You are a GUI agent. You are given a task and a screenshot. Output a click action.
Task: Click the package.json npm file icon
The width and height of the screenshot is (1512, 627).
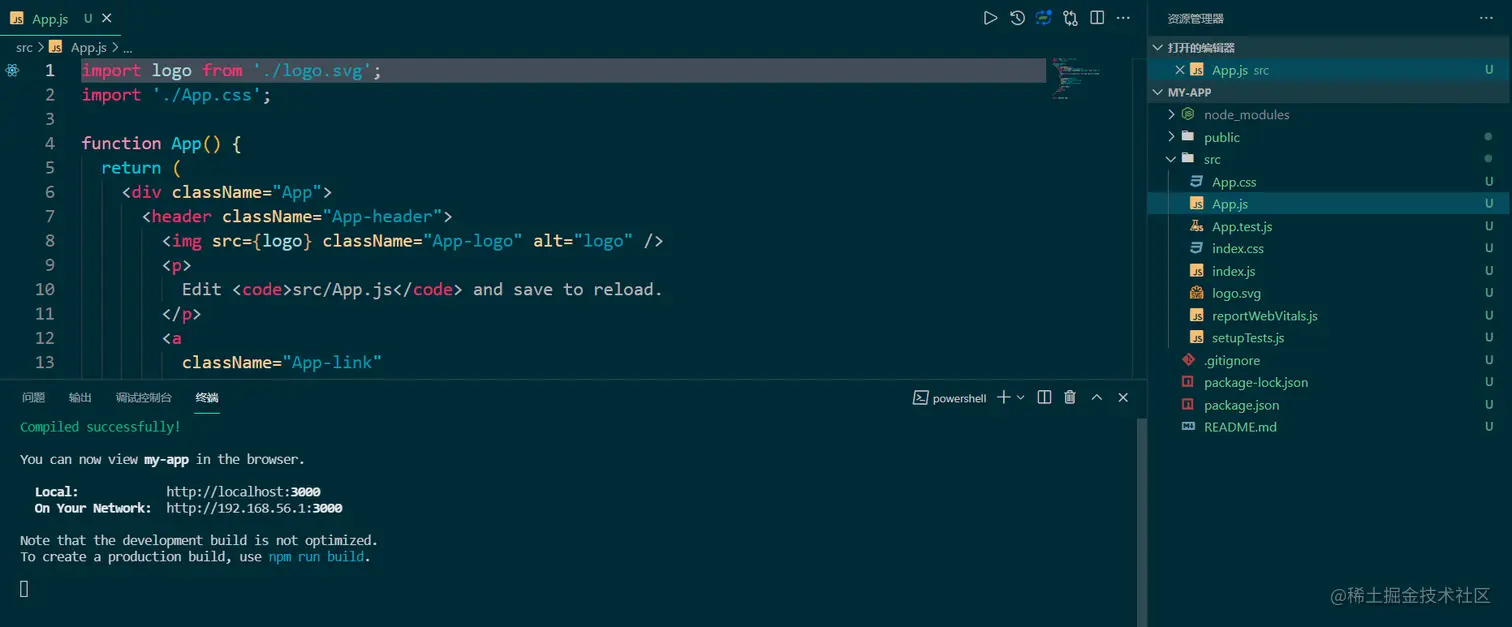(1188, 404)
